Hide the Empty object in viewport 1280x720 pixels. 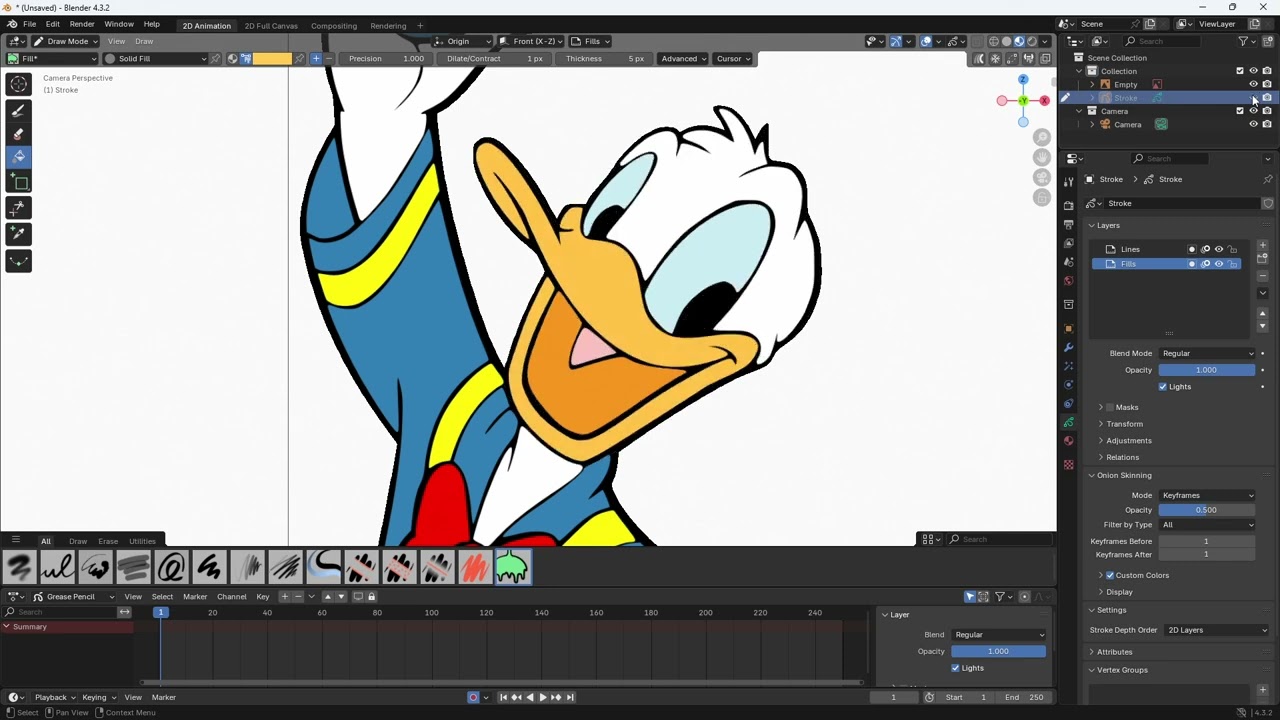tap(1253, 84)
